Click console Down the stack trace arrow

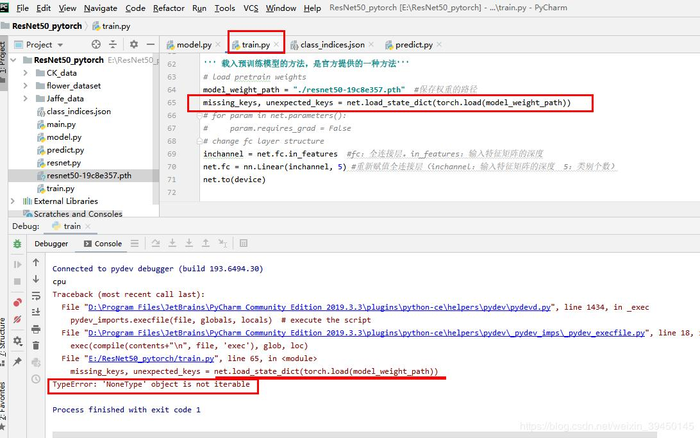36,279
